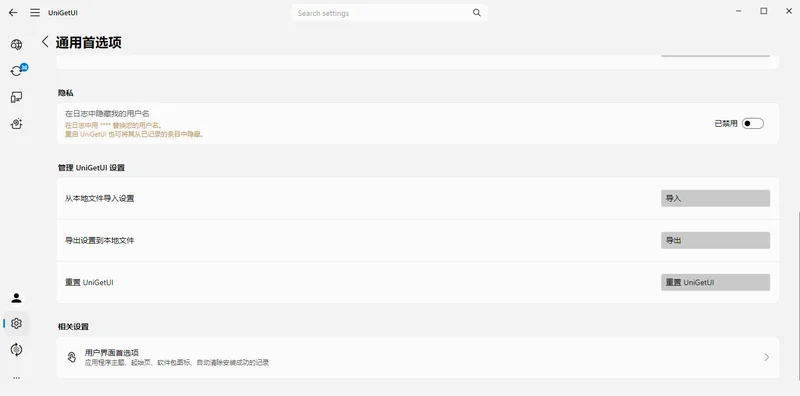Open the user account icon in sidebar
800x396 pixels.
point(16,298)
